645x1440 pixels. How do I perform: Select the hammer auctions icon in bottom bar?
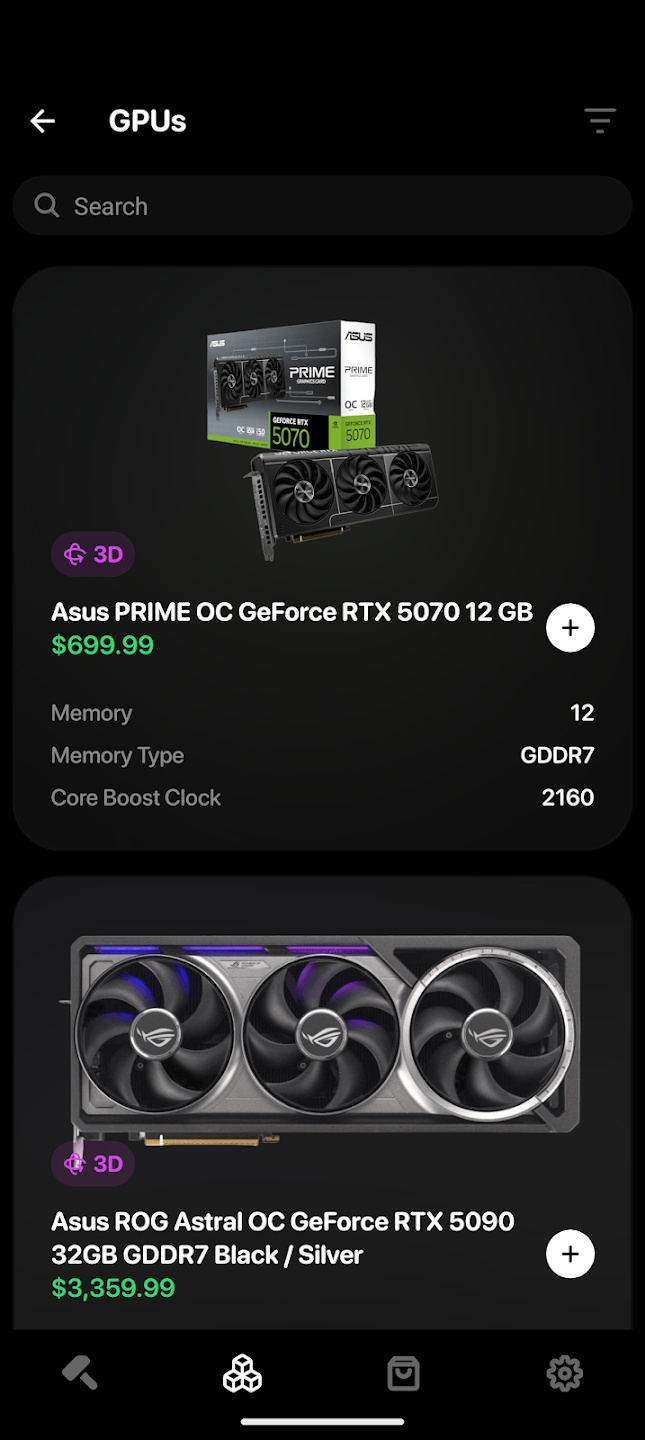[79, 1373]
